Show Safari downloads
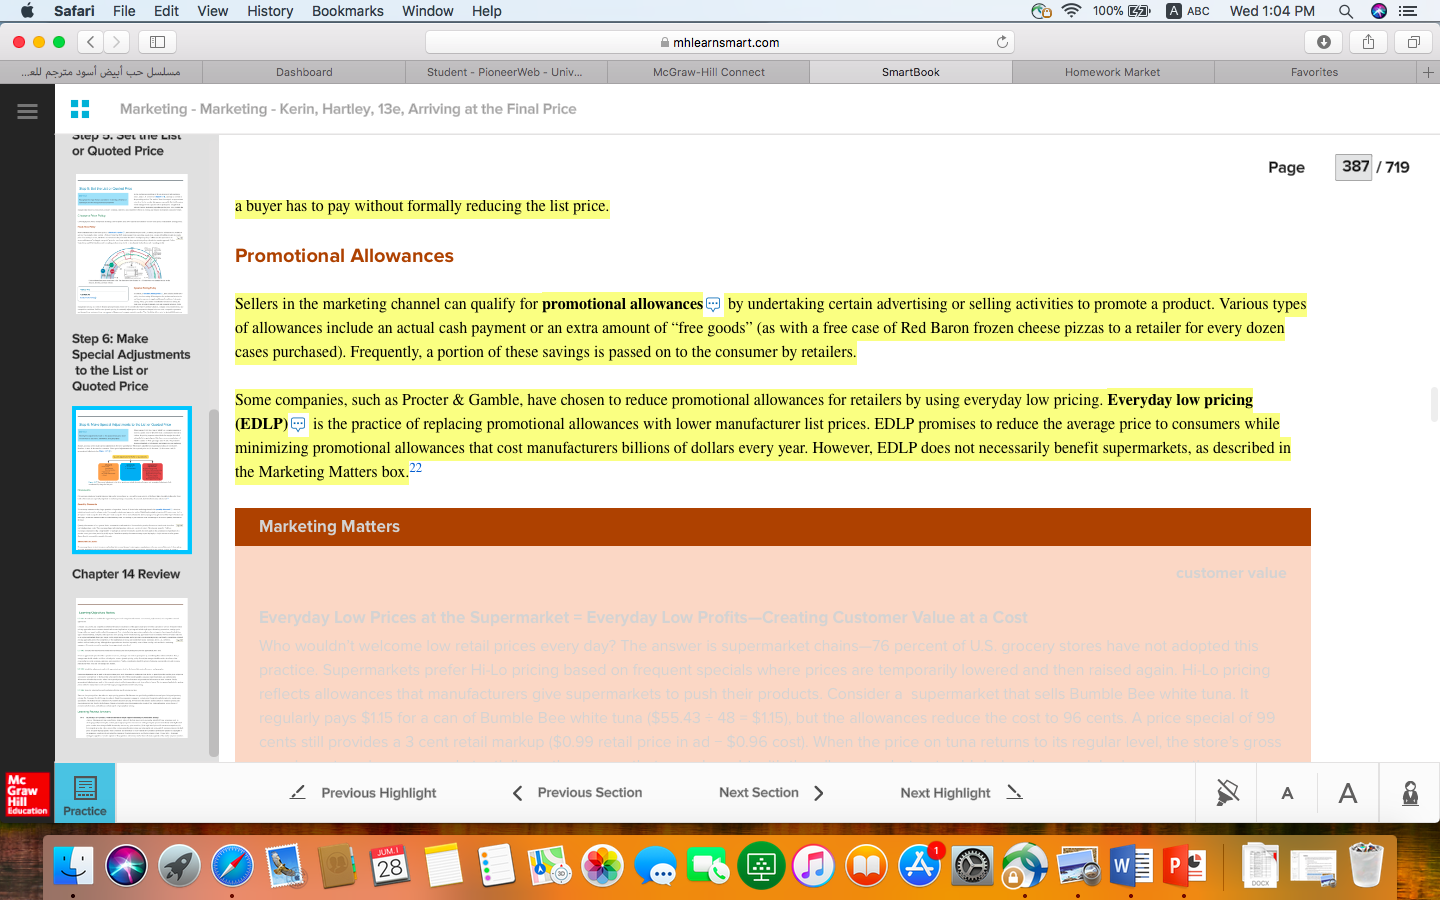The image size is (1440, 900). (1323, 42)
